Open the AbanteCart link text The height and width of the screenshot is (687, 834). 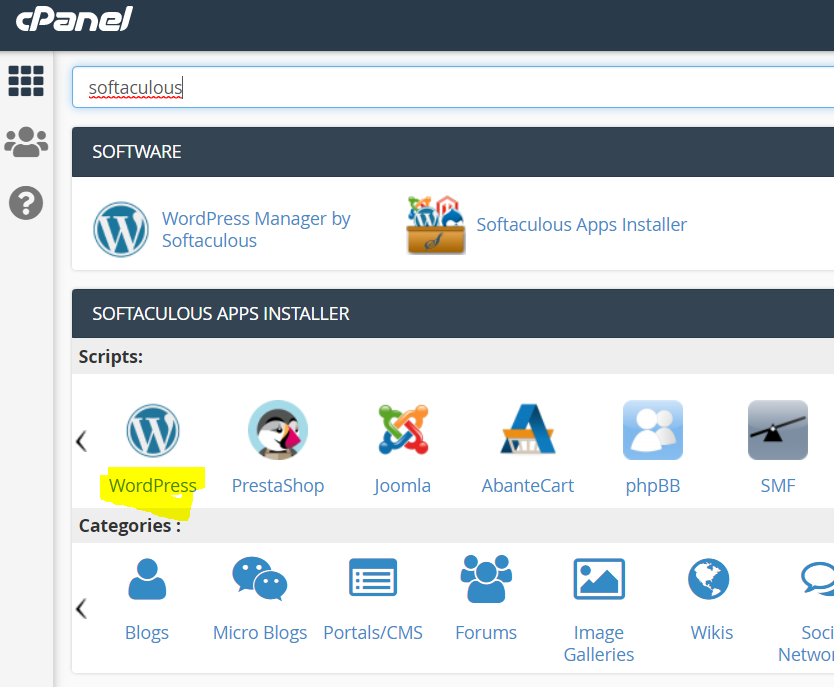tap(528, 485)
